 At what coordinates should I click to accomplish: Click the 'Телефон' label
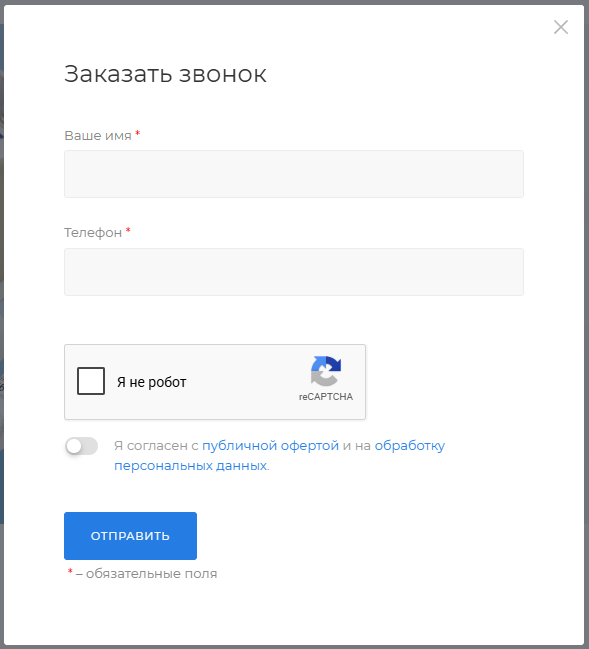(93, 233)
